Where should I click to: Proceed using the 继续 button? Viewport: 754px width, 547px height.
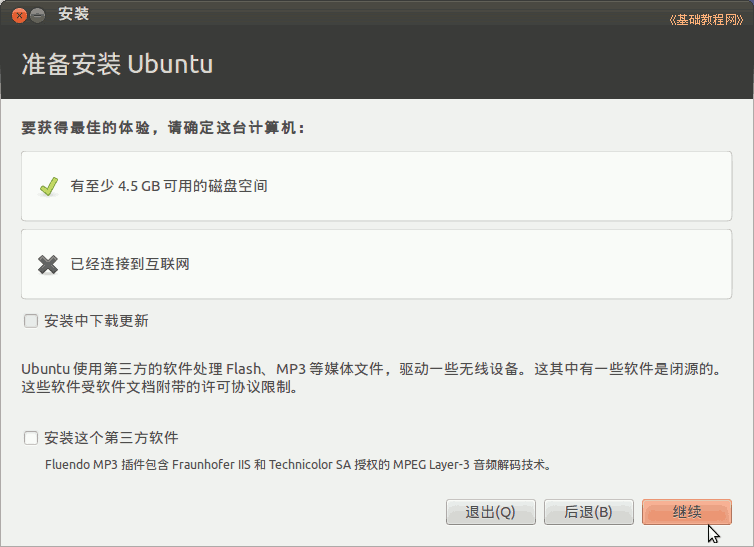click(x=687, y=512)
